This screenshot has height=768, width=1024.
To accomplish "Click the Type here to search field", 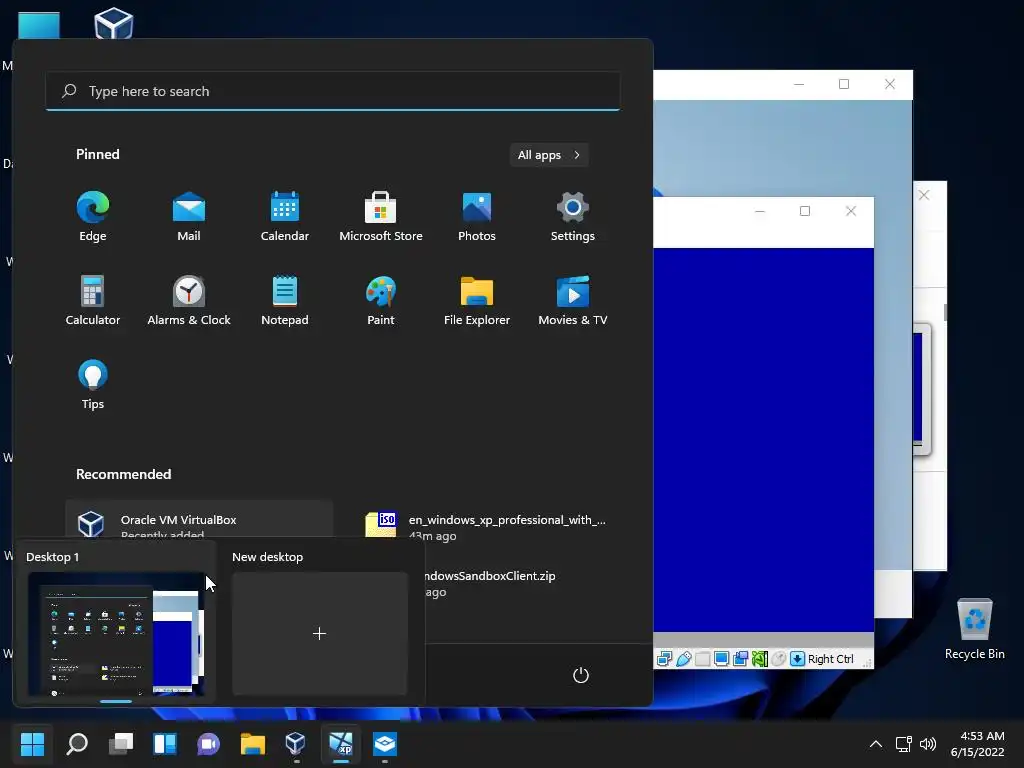I will point(333,91).
